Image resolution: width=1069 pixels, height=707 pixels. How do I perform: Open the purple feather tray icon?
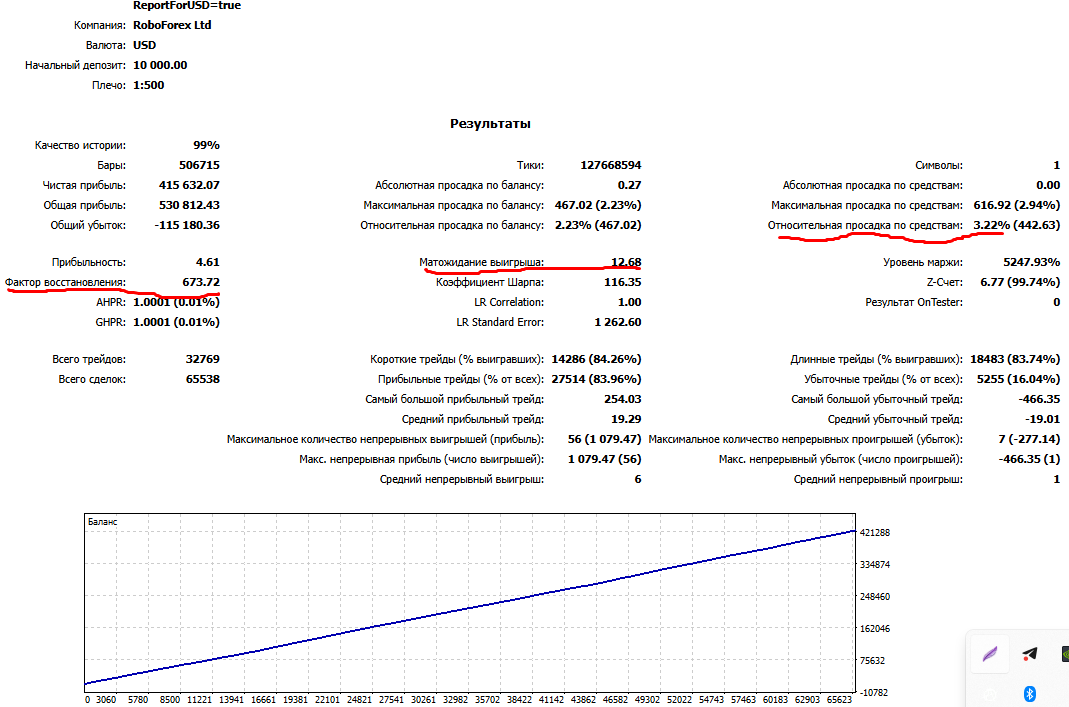click(990, 655)
